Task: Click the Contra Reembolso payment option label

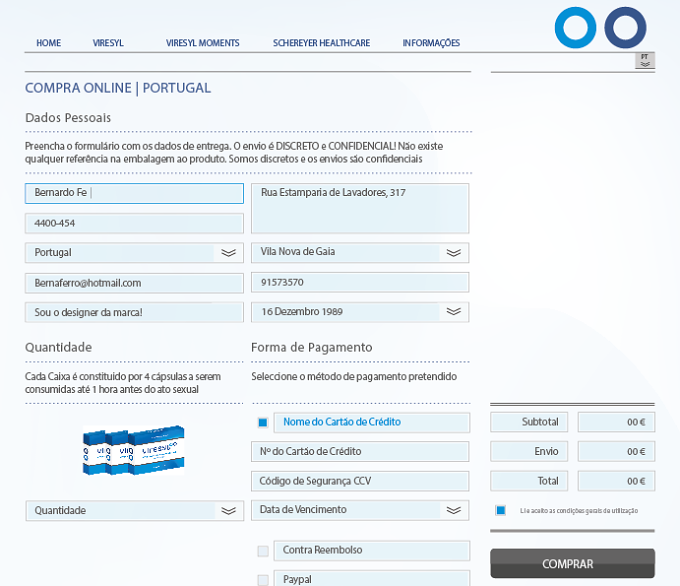Action: click(x=372, y=550)
